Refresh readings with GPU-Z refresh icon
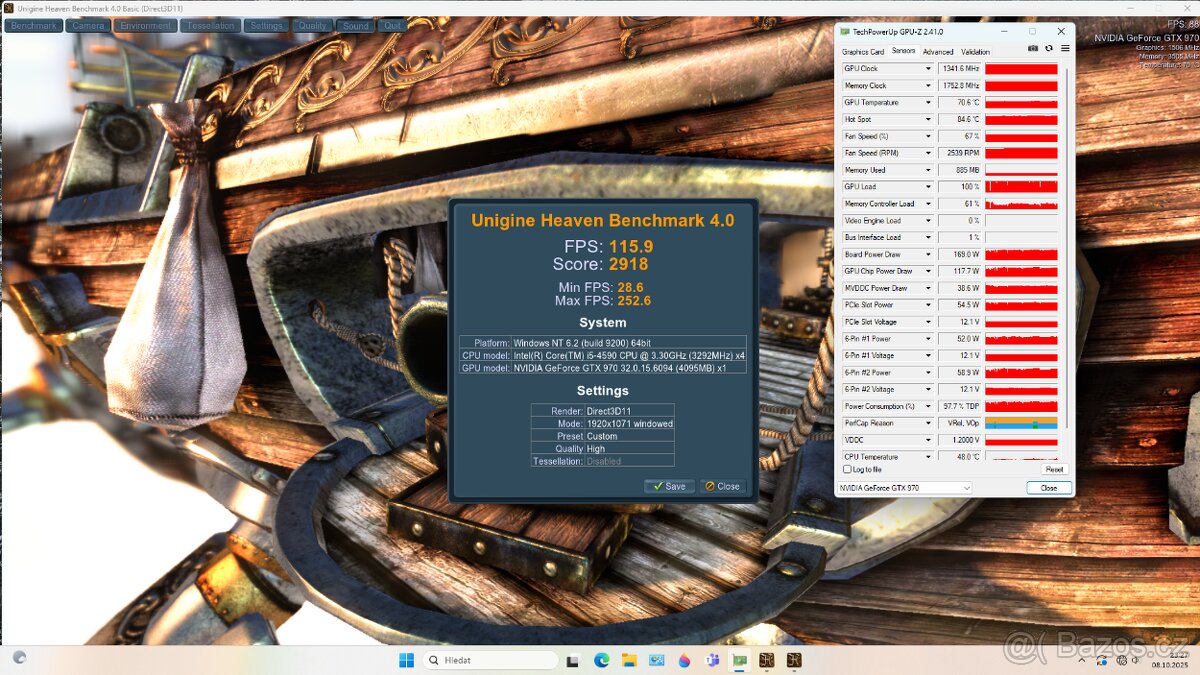This screenshot has height=675, width=1200. click(x=1049, y=48)
